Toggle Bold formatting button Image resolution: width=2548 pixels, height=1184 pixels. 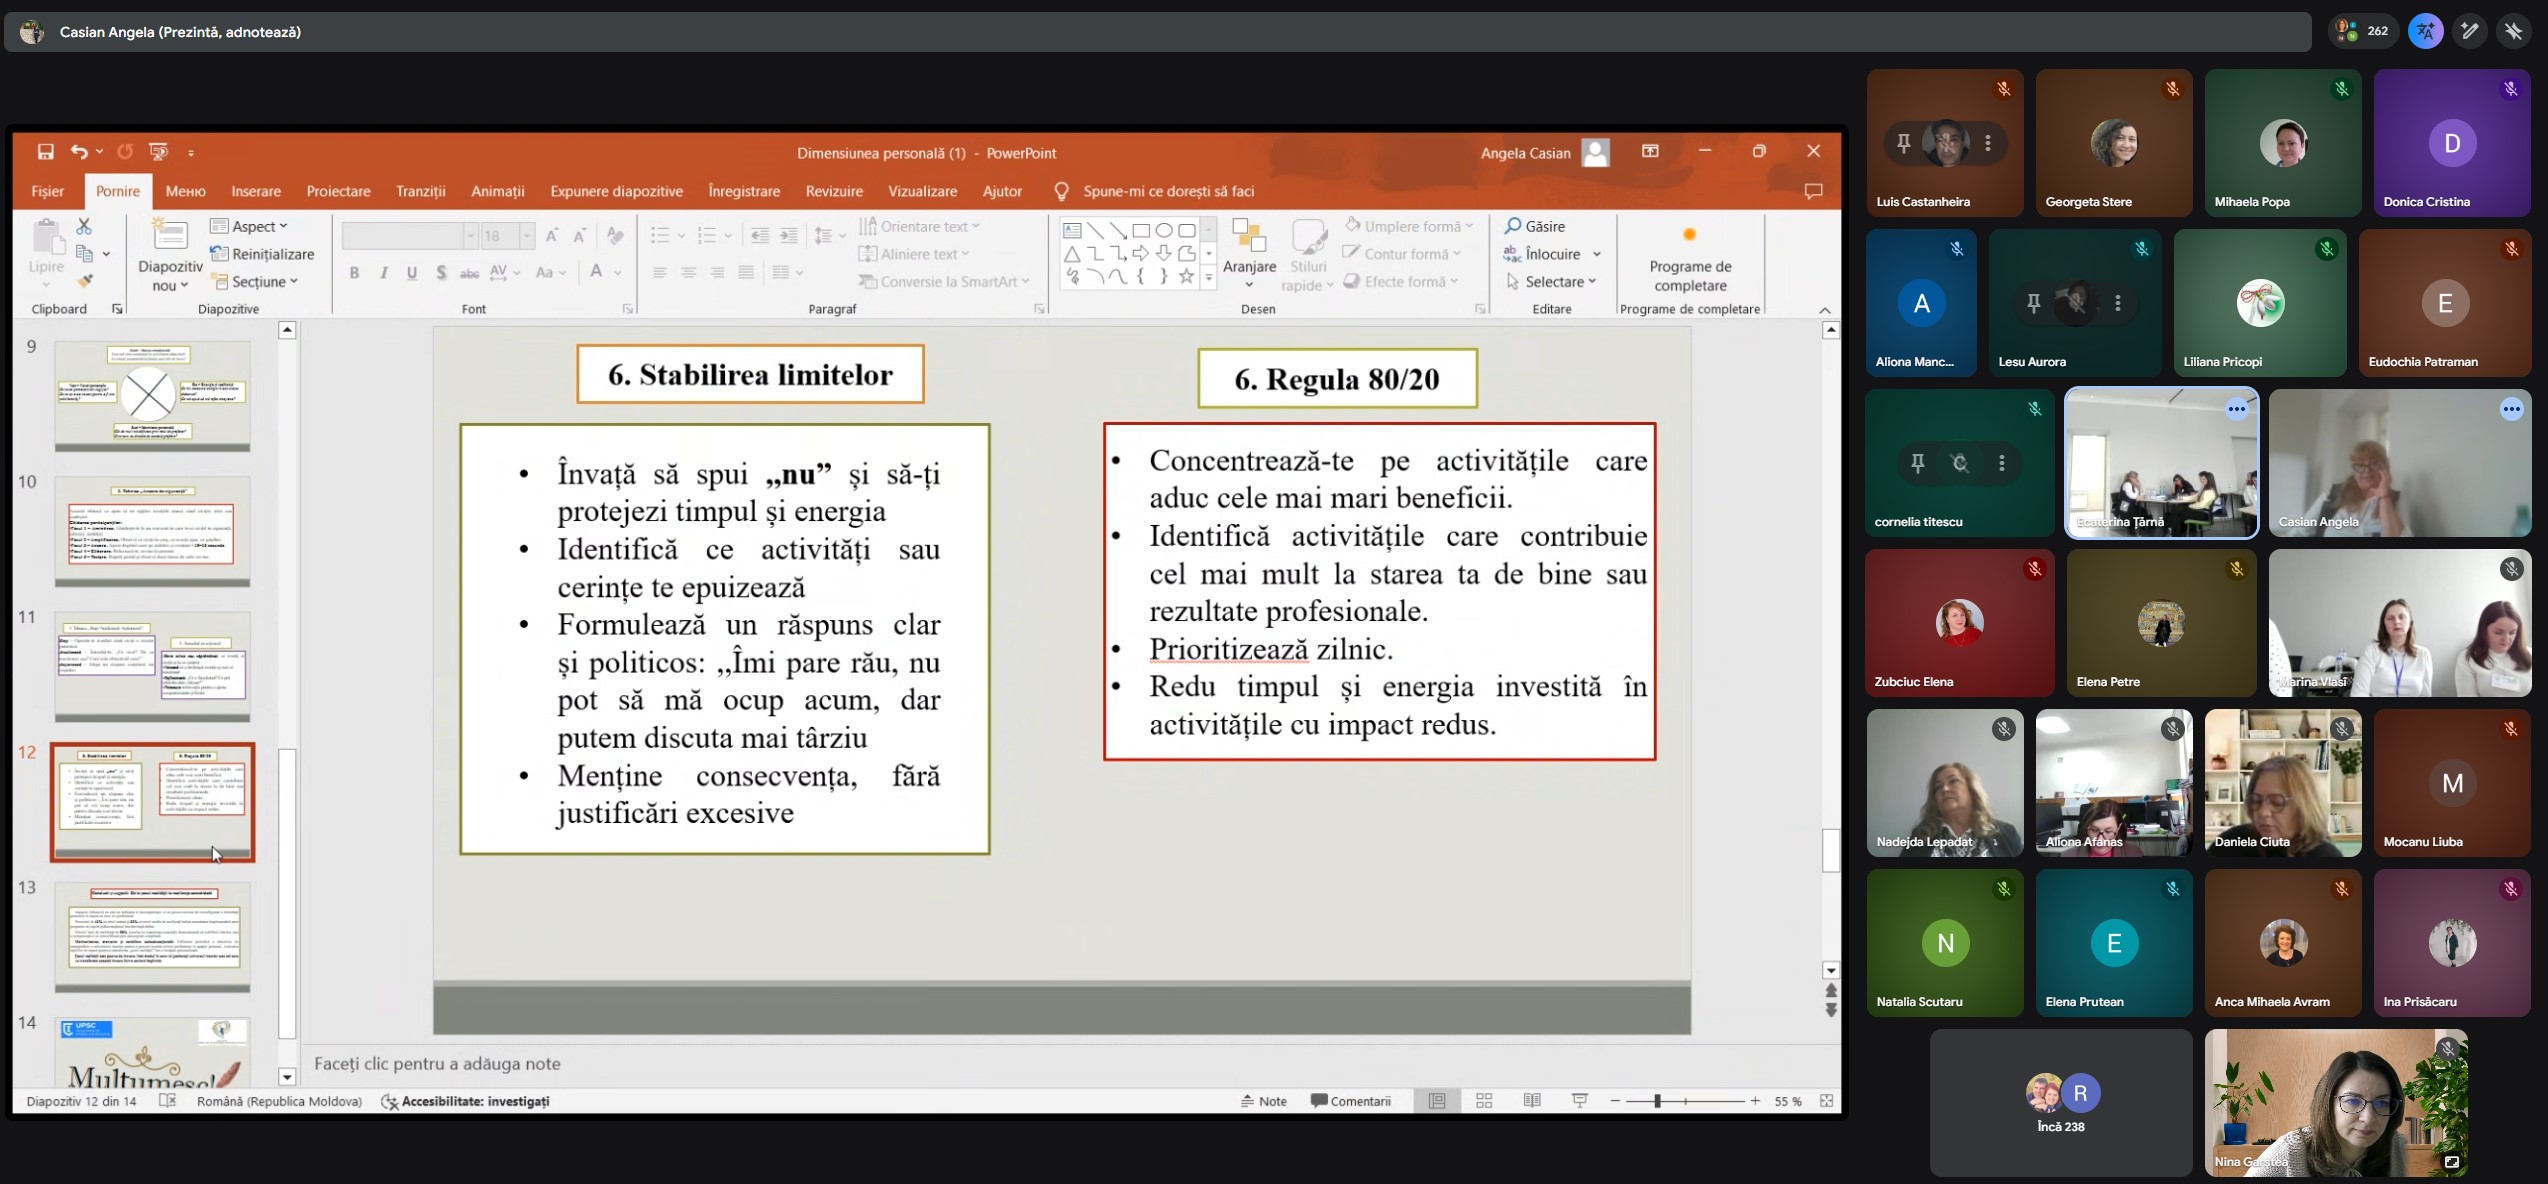(x=354, y=272)
